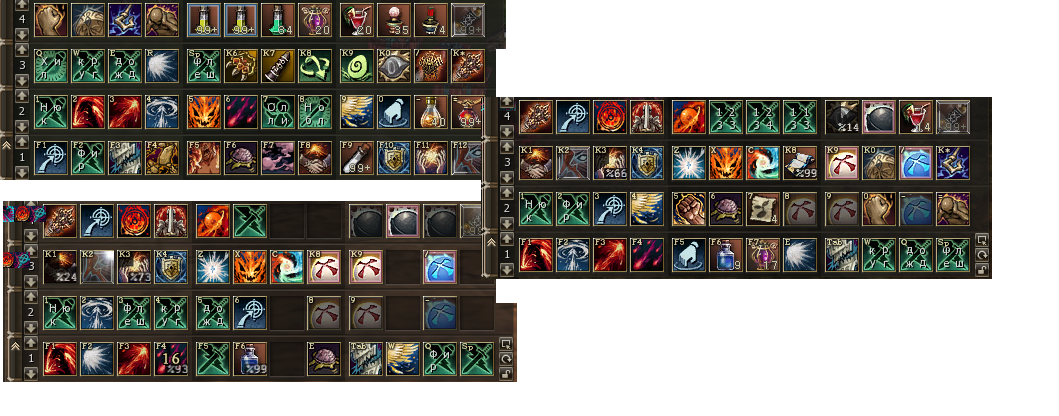Use the K9 green spiral egg skill
This screenshot has height=416, width=1059.
tap(357, 66)
